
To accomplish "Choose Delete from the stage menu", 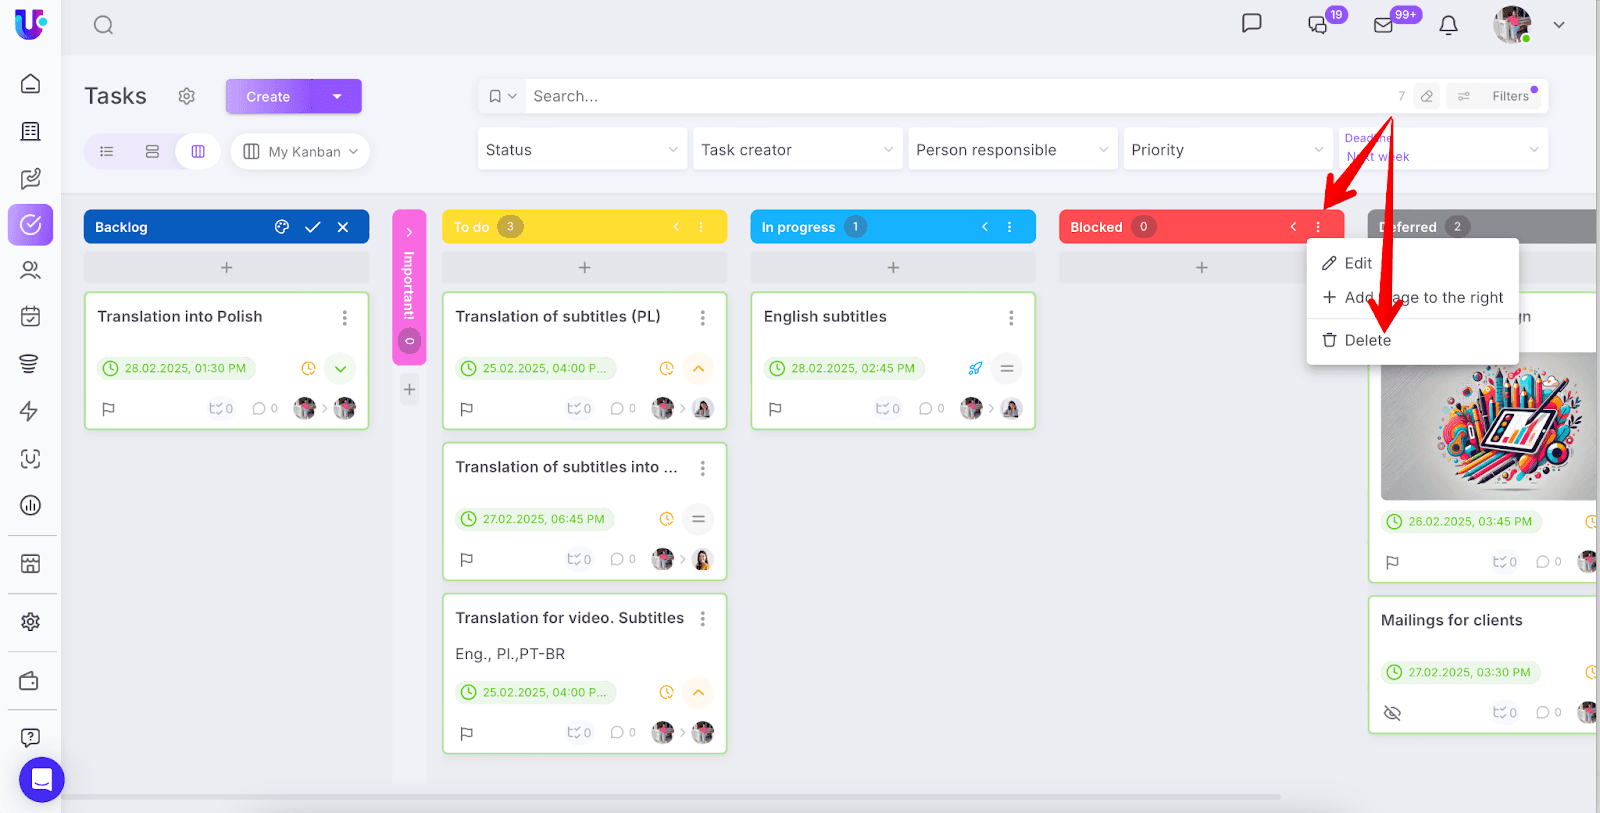I will pos(1367,340).
